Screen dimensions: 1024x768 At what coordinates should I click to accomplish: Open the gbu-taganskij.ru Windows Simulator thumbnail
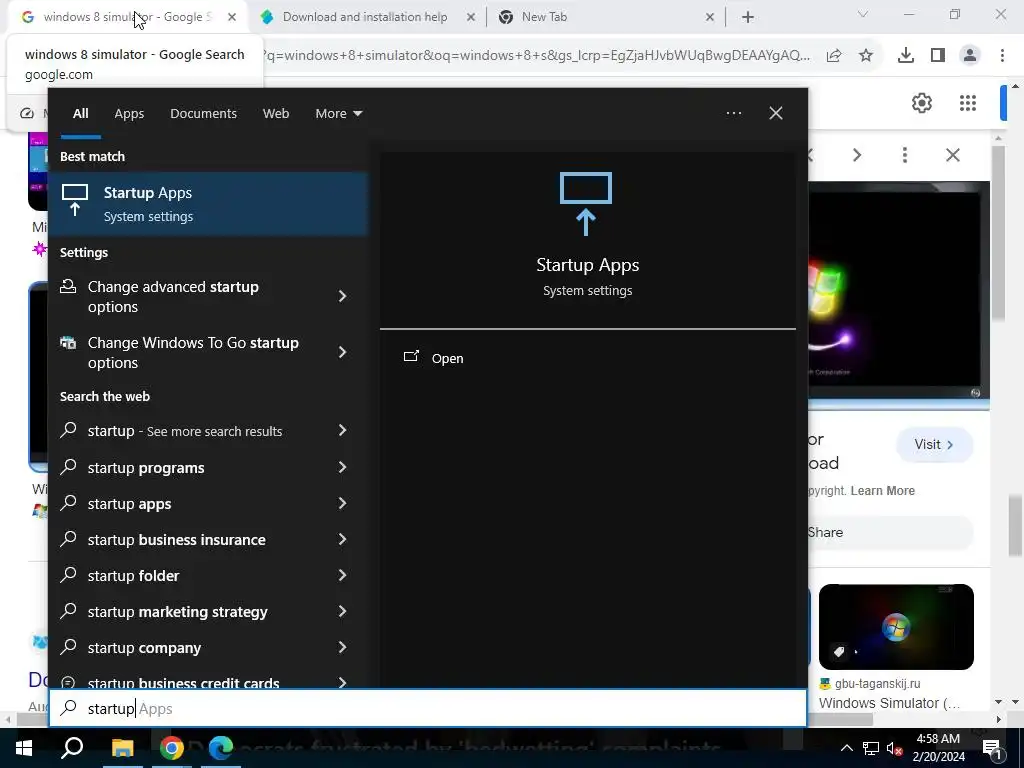(896, 627)
